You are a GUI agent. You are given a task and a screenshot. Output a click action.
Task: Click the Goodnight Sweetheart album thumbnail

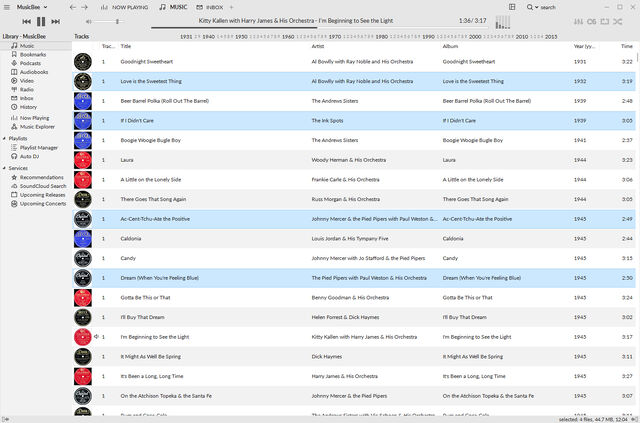point(83,62)
